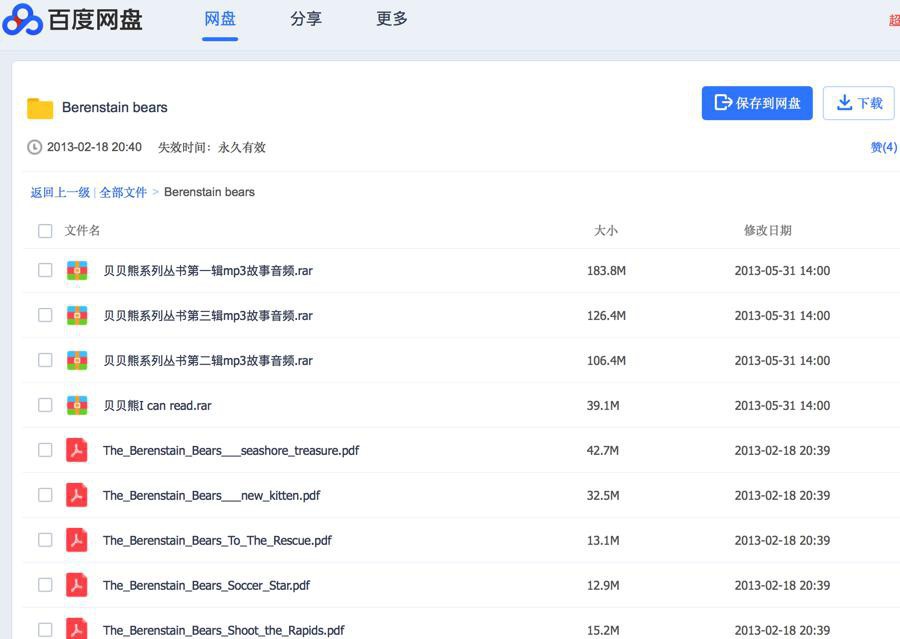Click the Berenstain bears folder title
The width and height of the screenshot is (900, 639).
point(115,107)
